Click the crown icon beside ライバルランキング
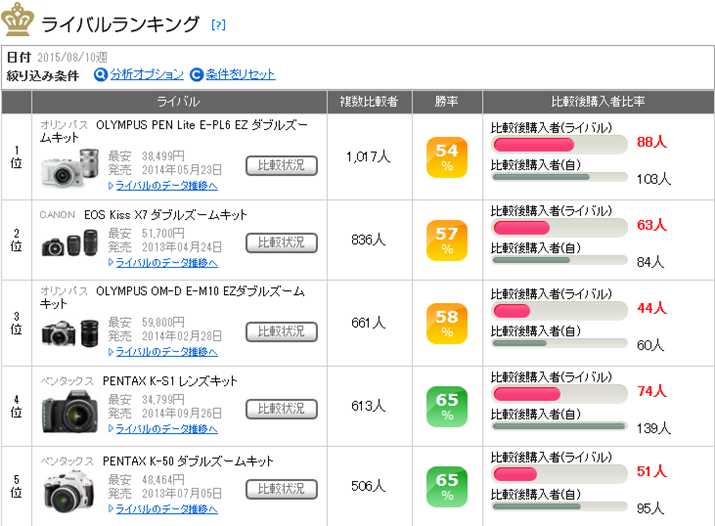Image resolution: width=715 pixels, height=526 pixels. click(19, 20)
